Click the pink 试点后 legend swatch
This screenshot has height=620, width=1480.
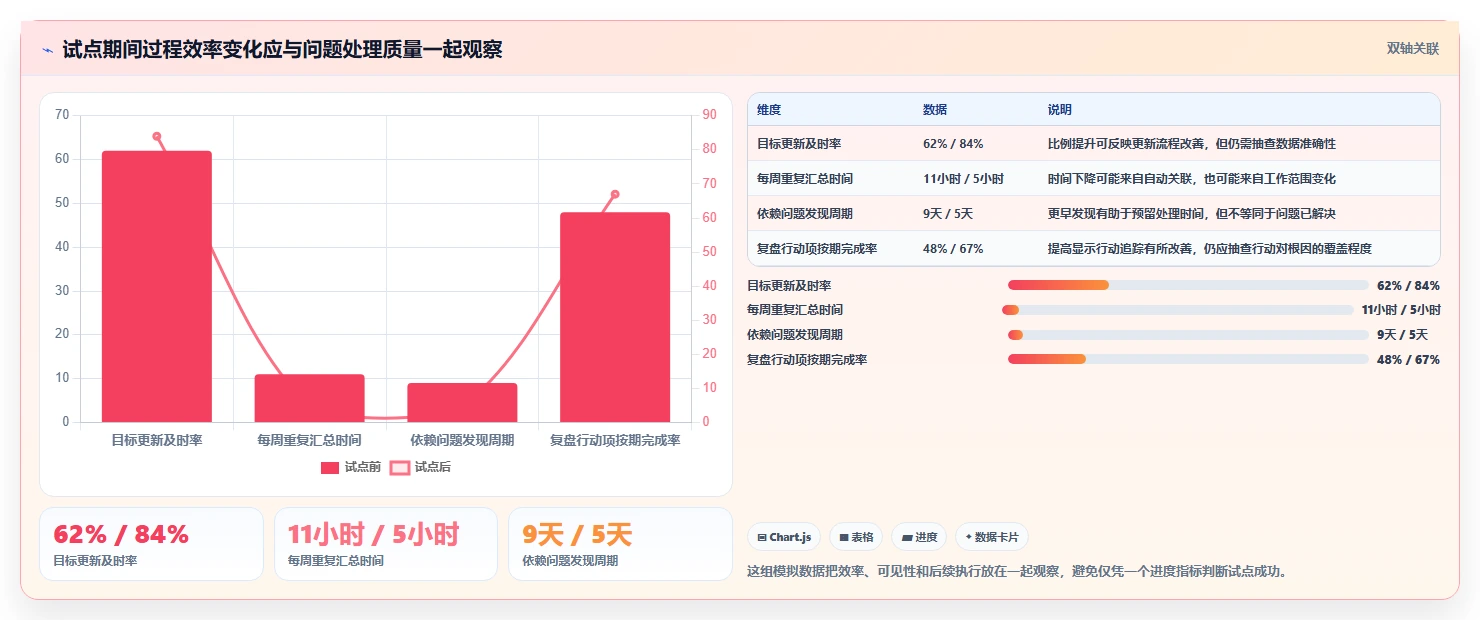(x=400, y=467)
